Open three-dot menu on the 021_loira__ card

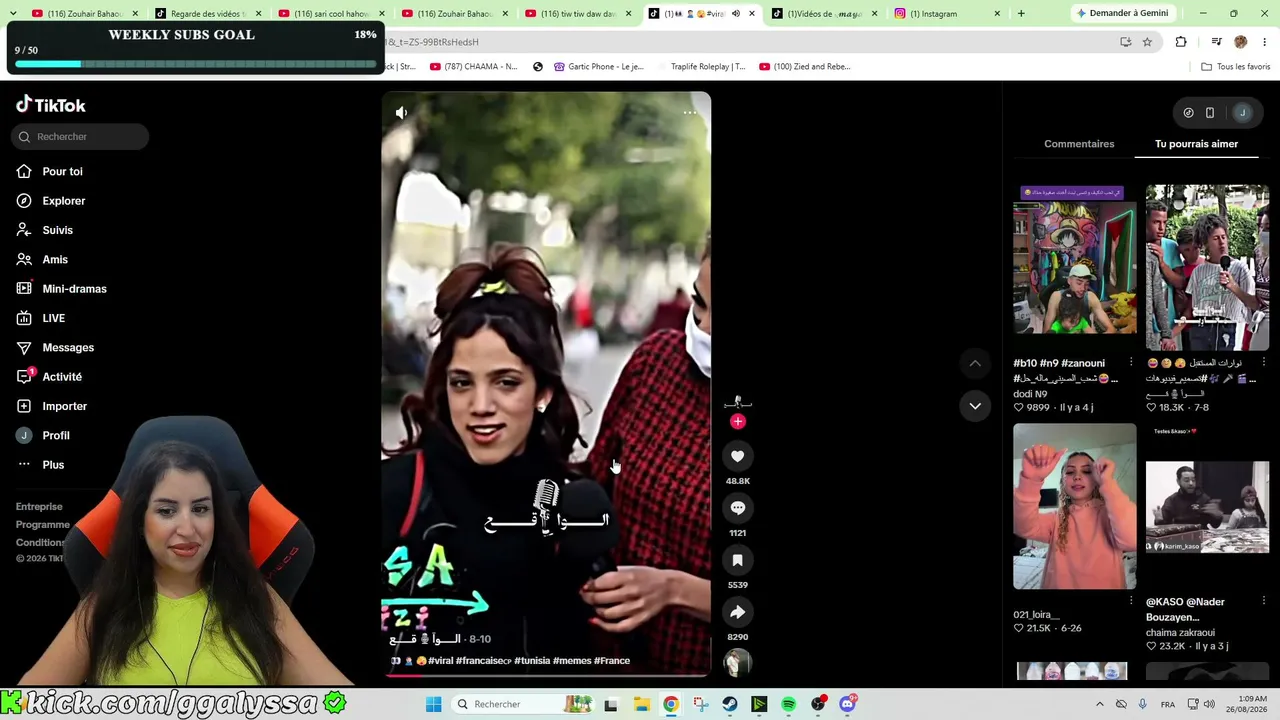point(1131,601)
